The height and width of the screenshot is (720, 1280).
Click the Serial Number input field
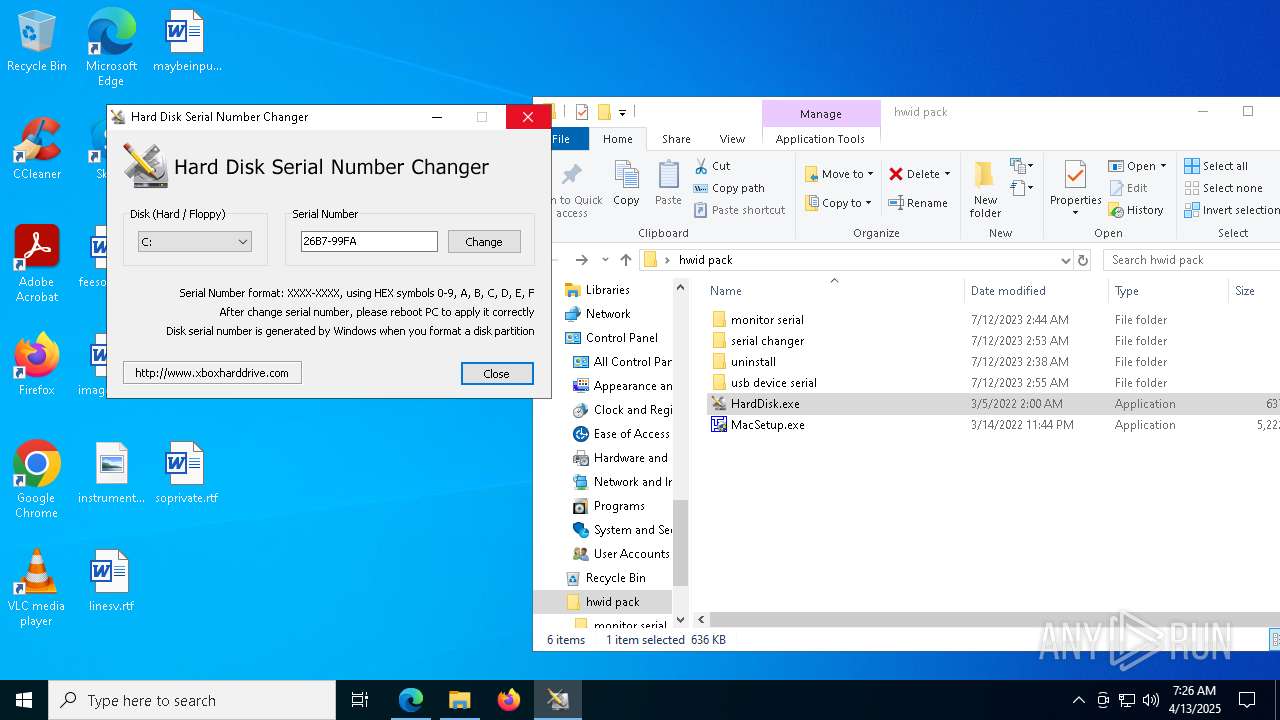tap(369, 242)
